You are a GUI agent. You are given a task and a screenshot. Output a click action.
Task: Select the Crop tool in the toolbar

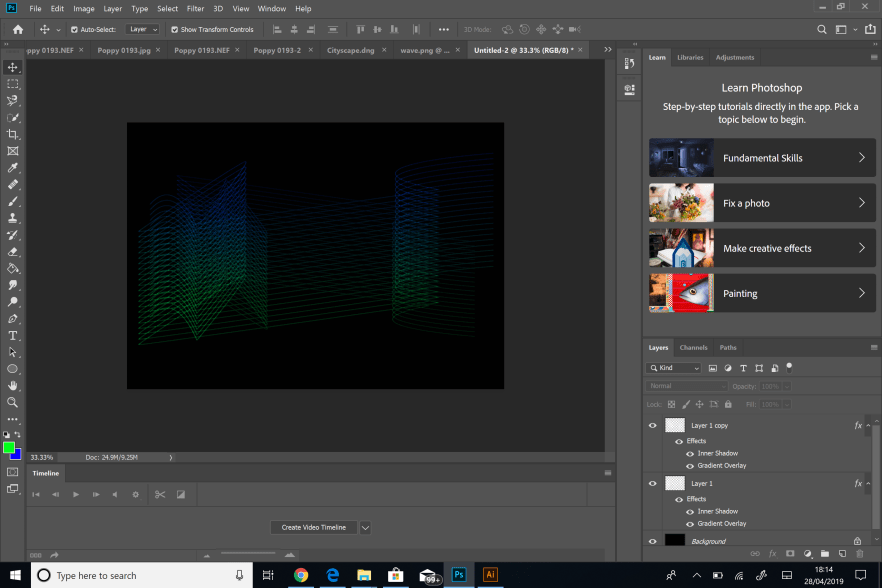13,134
